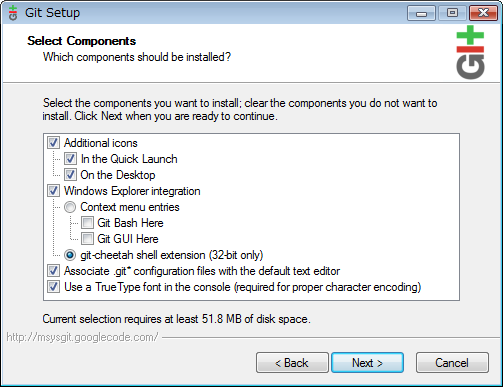Go to the next setup step

click(367, 363)
